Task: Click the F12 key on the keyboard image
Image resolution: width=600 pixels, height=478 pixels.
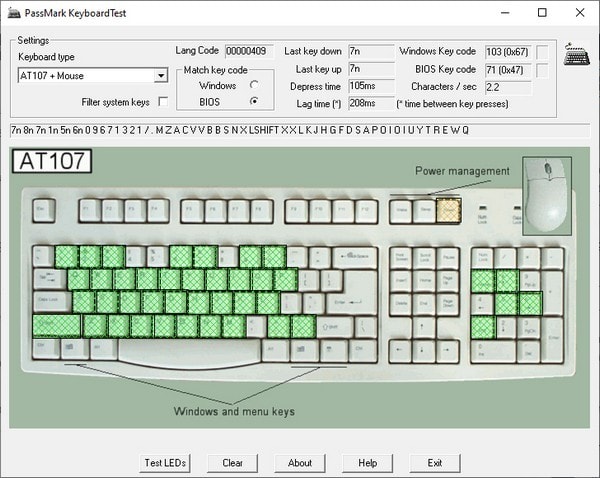Action: 367,210
